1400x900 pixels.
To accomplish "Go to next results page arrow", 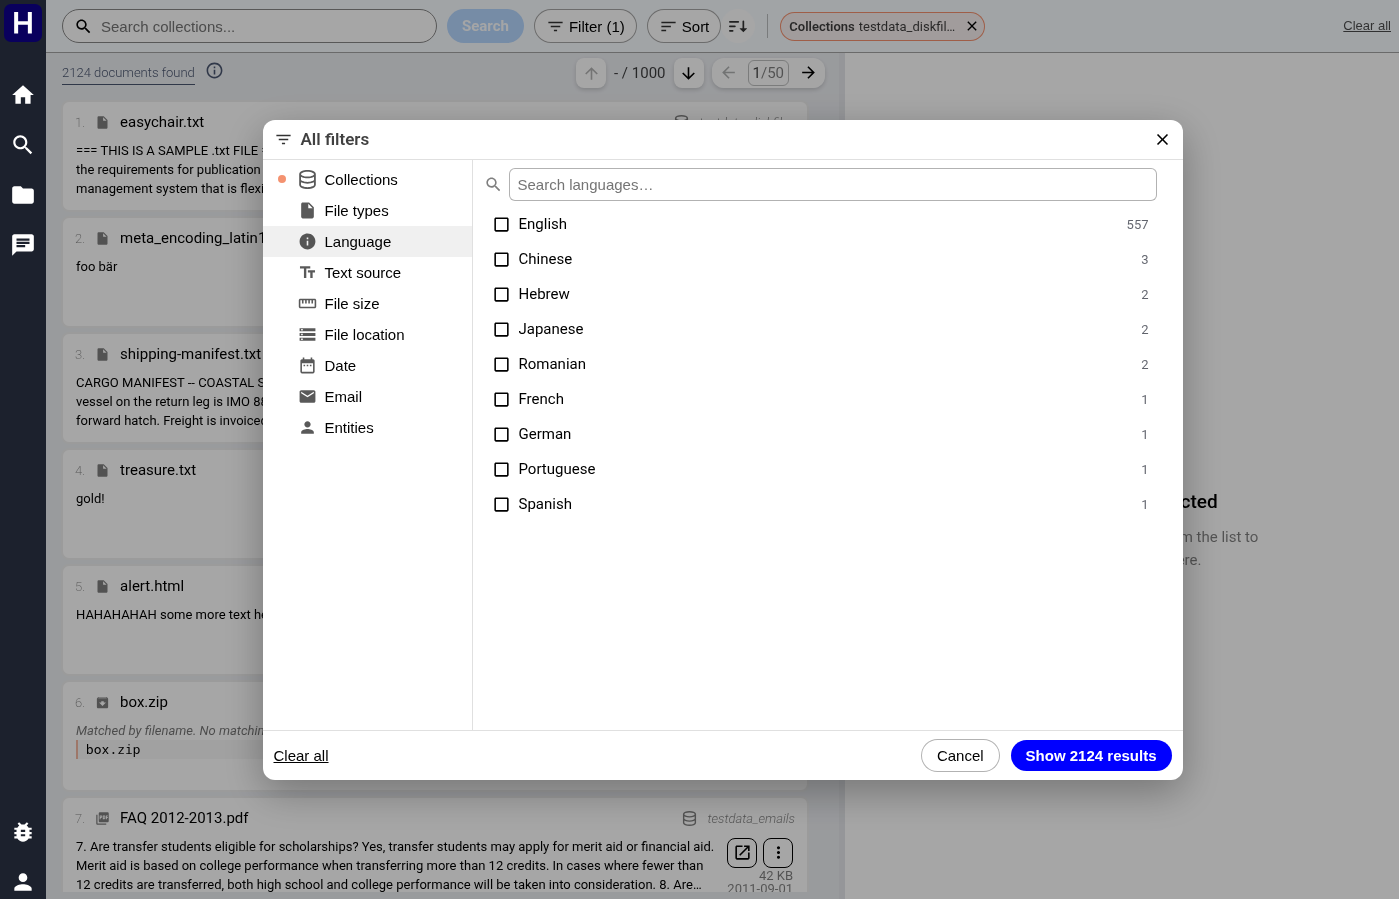I will click(808, 72).
